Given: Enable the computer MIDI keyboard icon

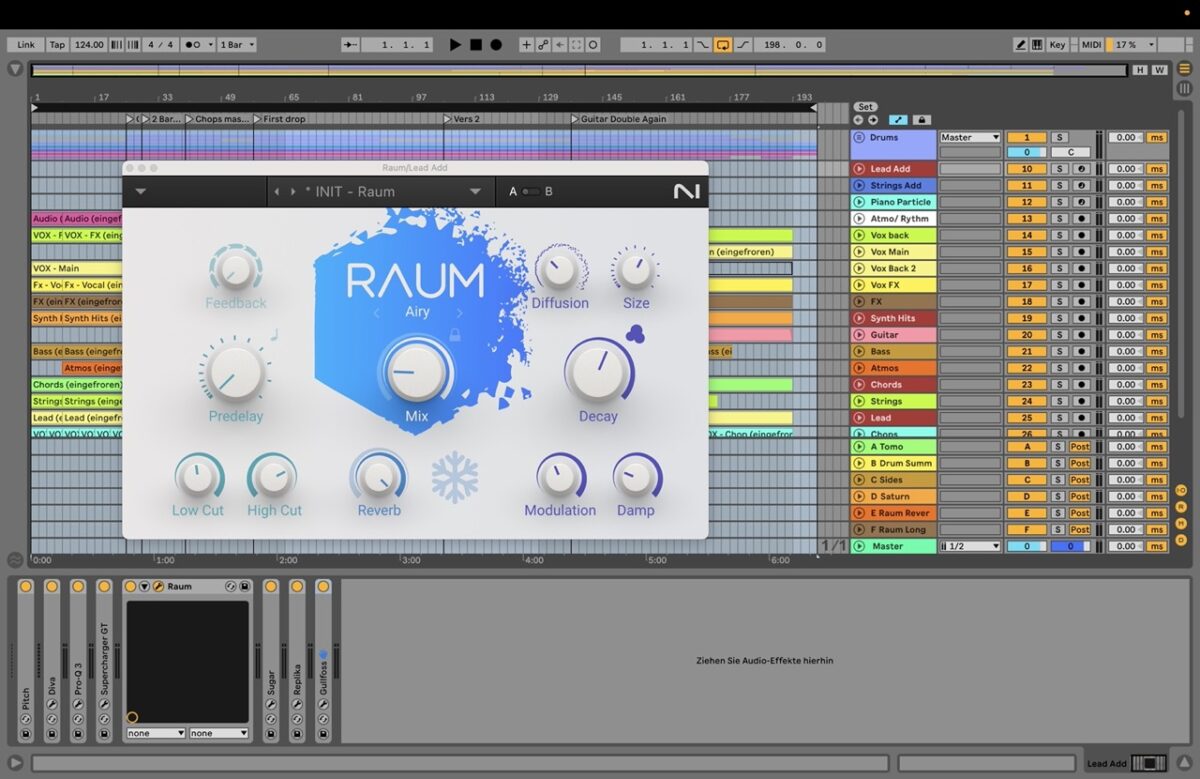Looking at the screenshot, I should point(1037,44).
